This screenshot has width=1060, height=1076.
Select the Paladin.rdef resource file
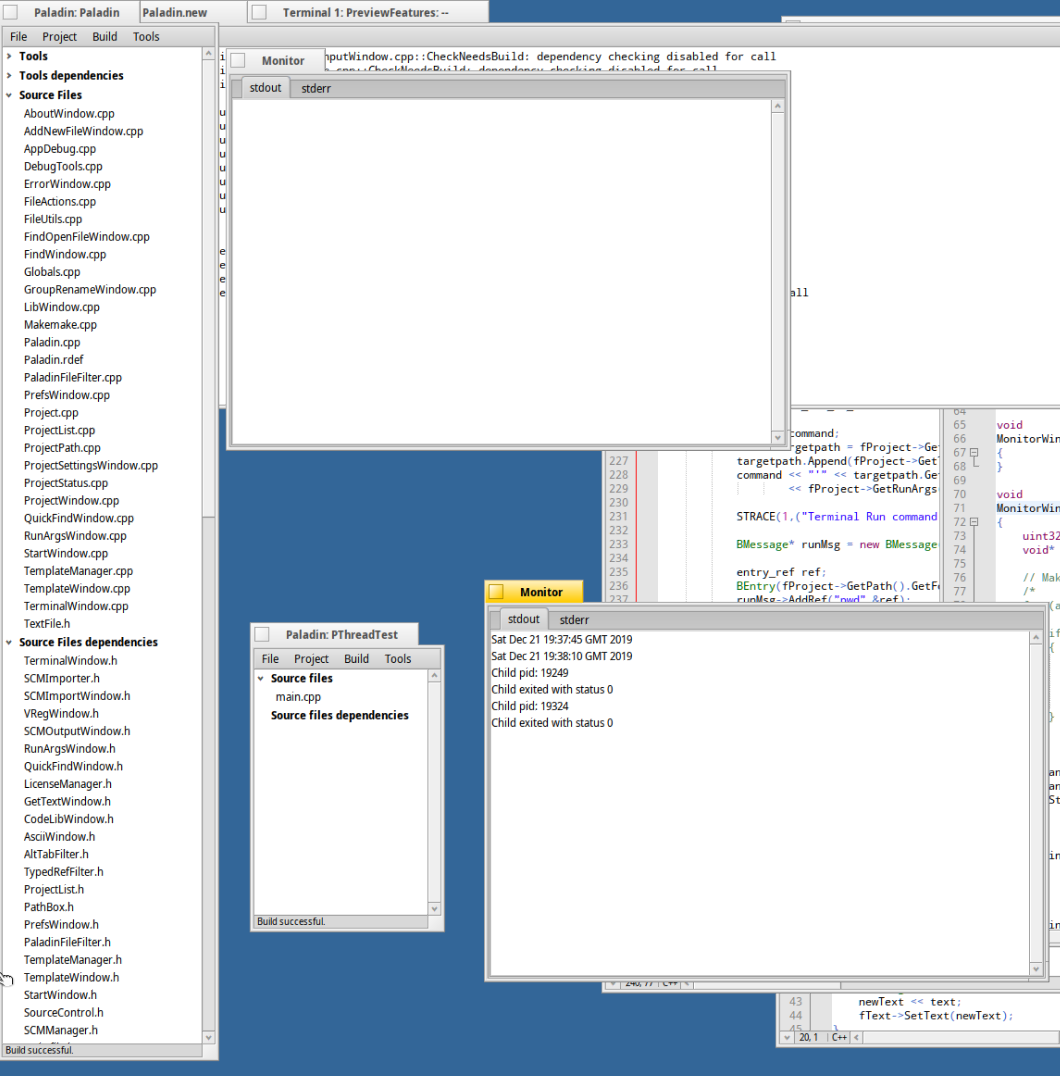(x=54, y=360)
